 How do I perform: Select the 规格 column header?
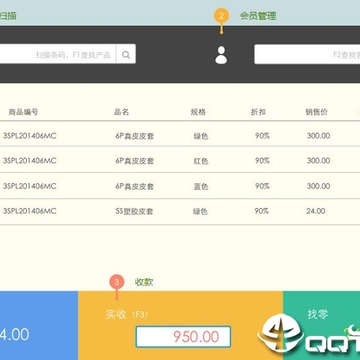point(198,112)
